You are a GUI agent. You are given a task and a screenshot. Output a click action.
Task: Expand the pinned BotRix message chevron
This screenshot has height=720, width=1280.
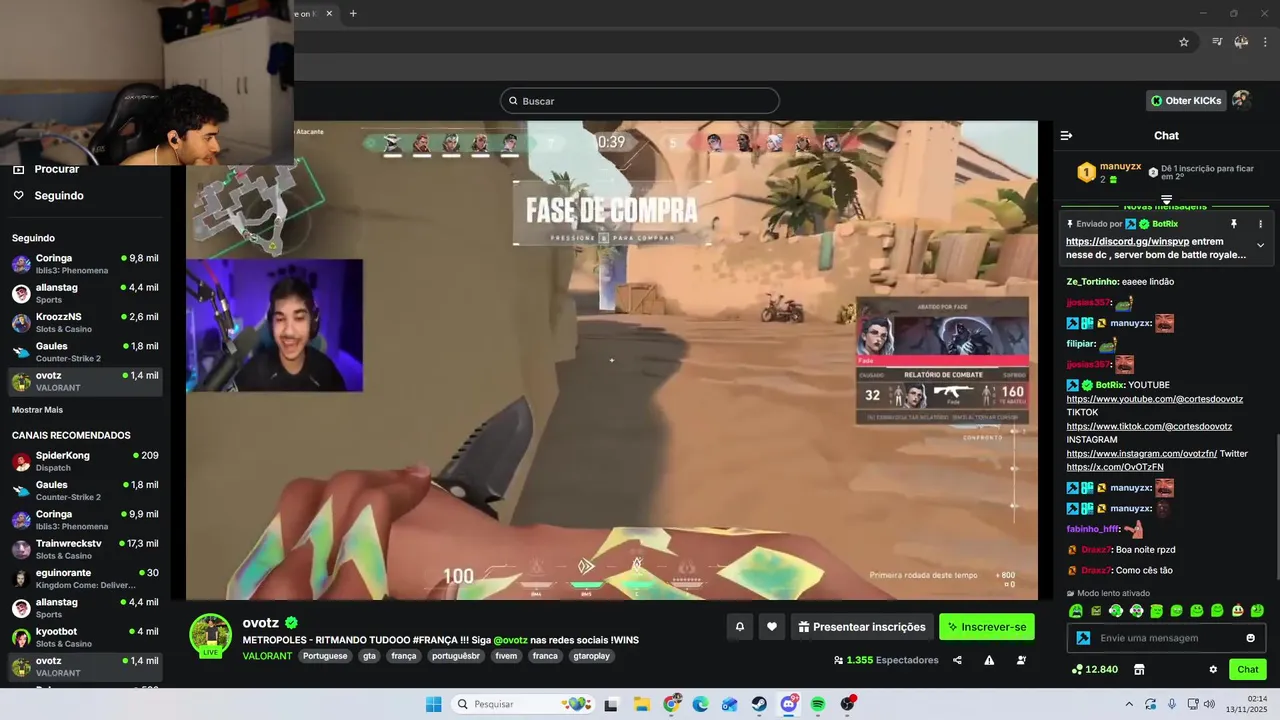tap(1260, 245)
